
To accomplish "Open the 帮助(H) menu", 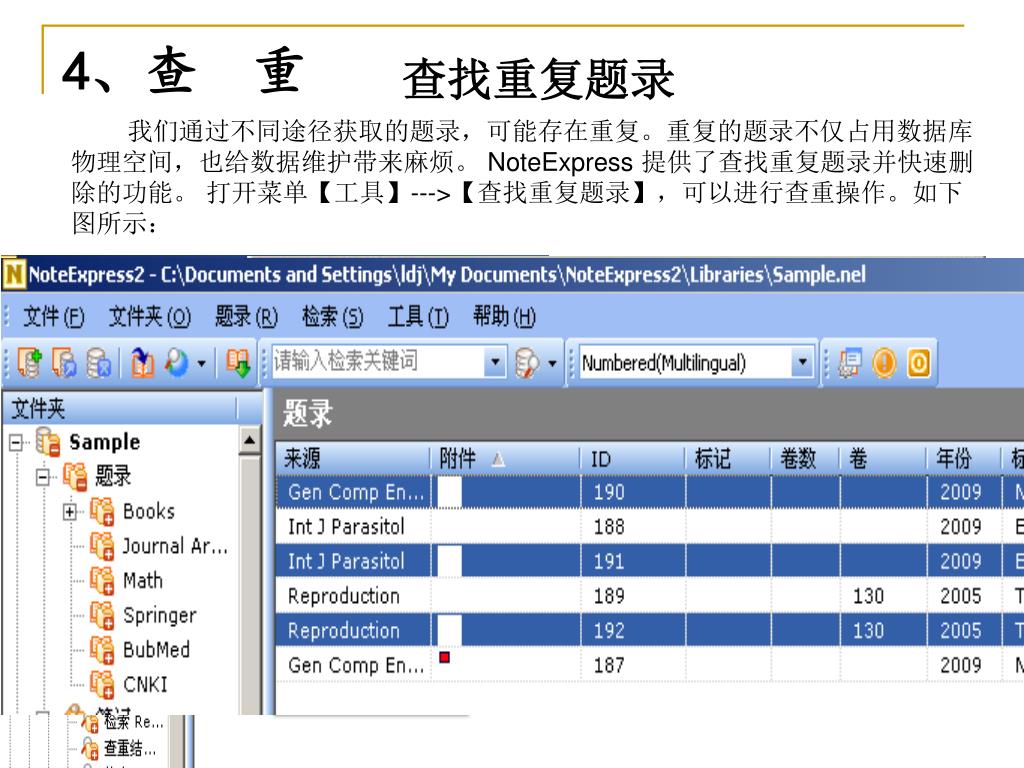I will pos(504,317).
